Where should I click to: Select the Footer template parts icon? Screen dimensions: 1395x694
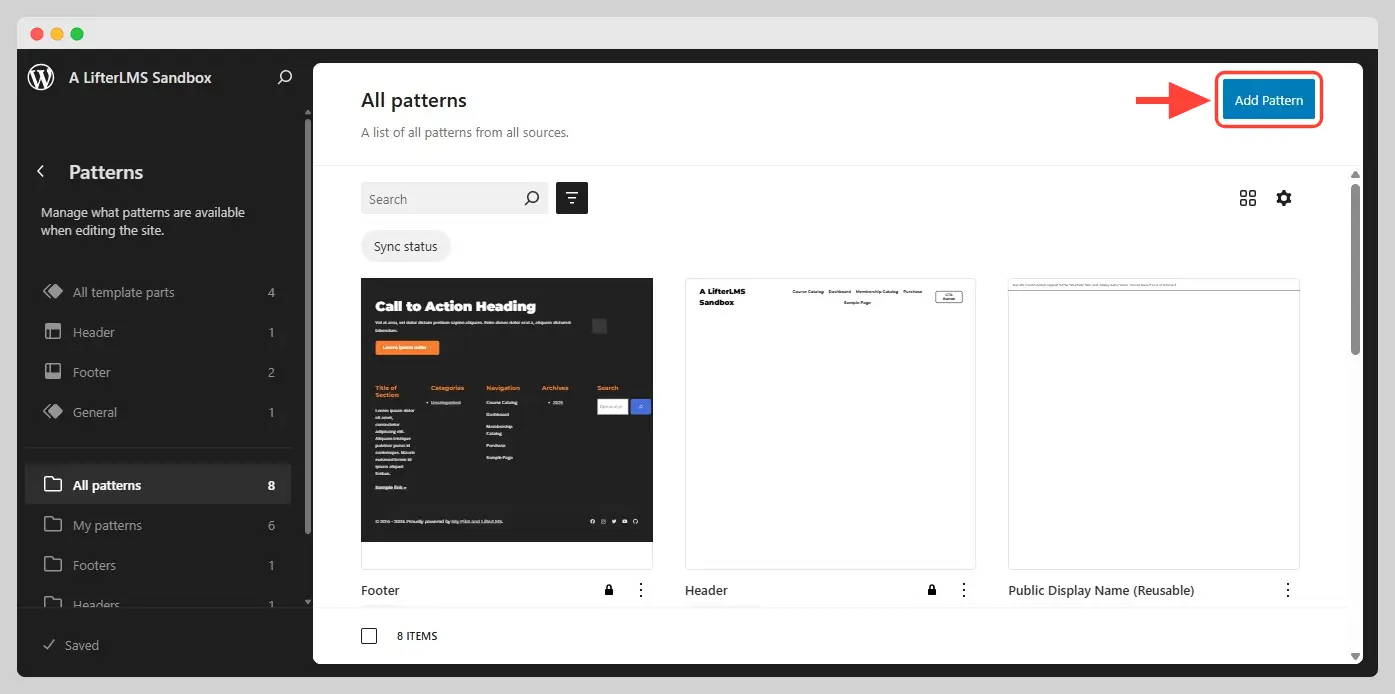(x=52, y=371)
